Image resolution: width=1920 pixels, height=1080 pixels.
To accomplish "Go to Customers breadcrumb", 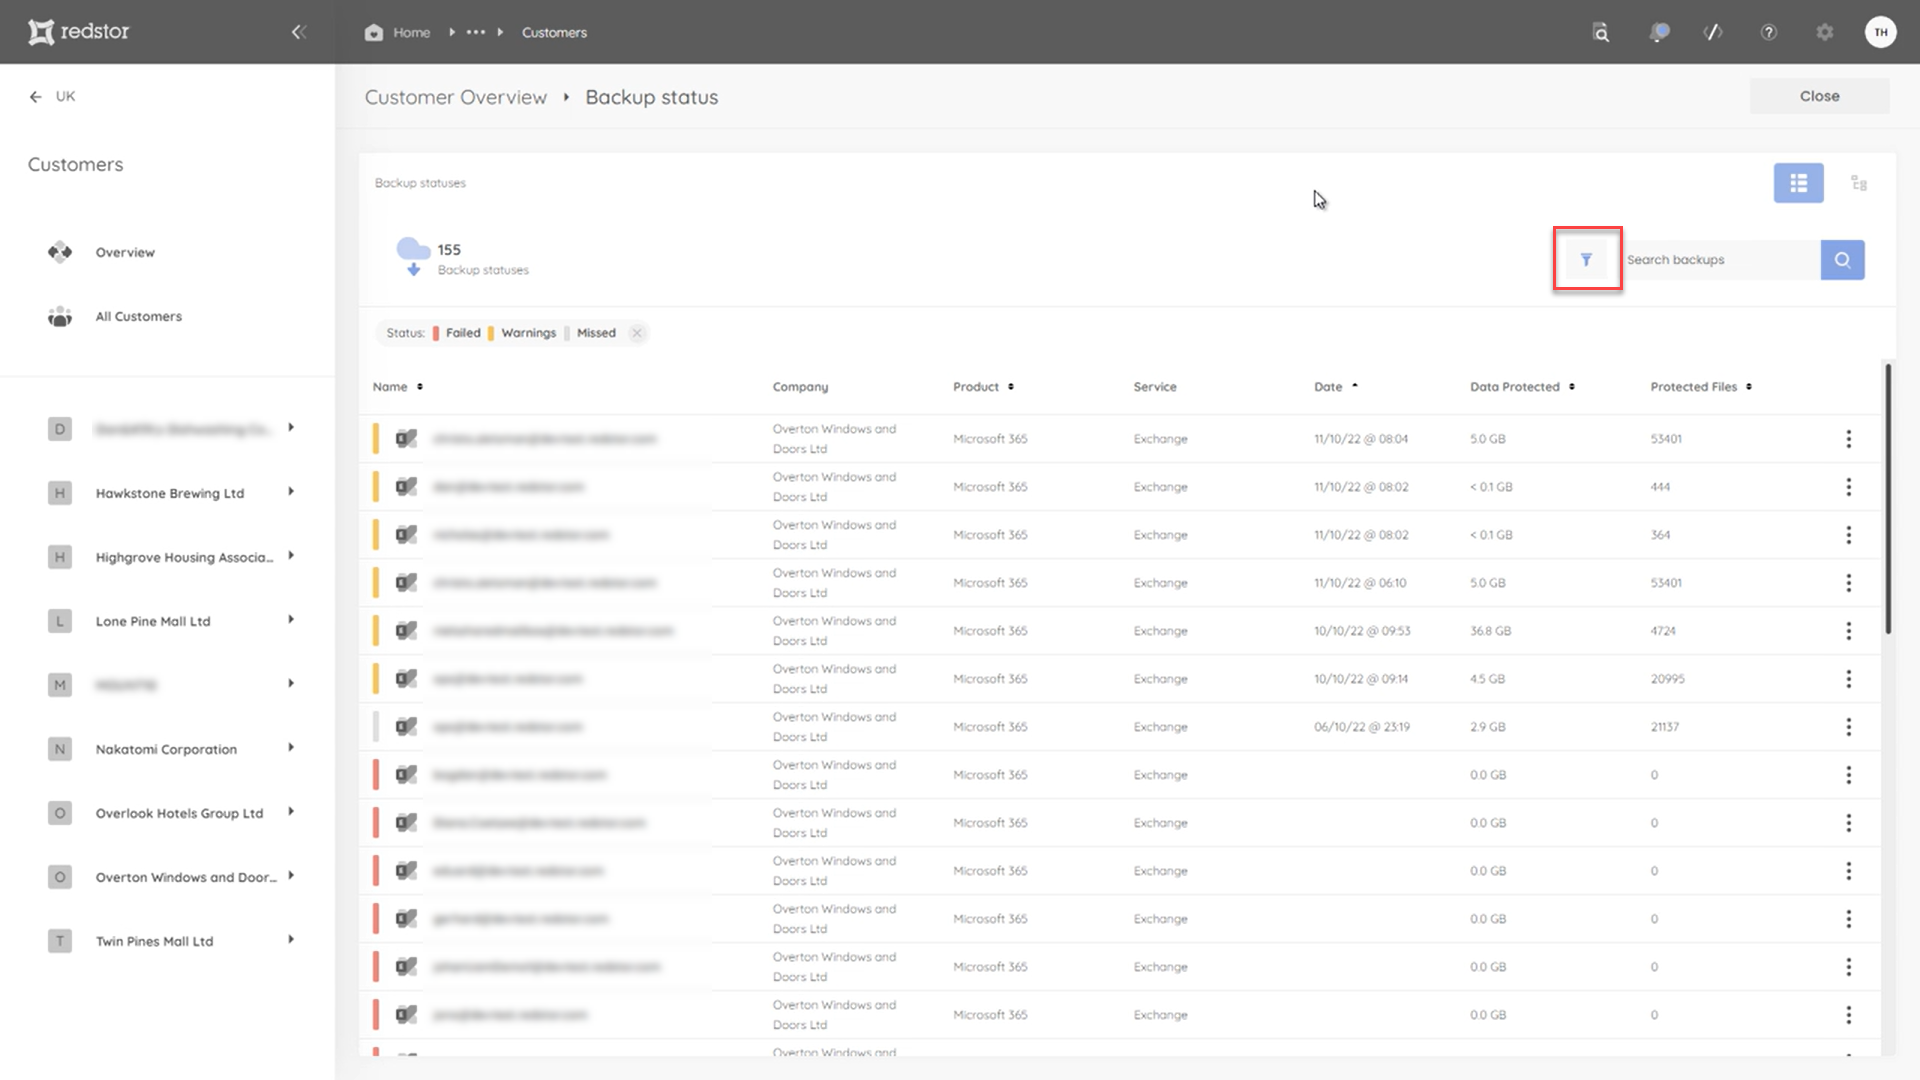I will 554,33.
